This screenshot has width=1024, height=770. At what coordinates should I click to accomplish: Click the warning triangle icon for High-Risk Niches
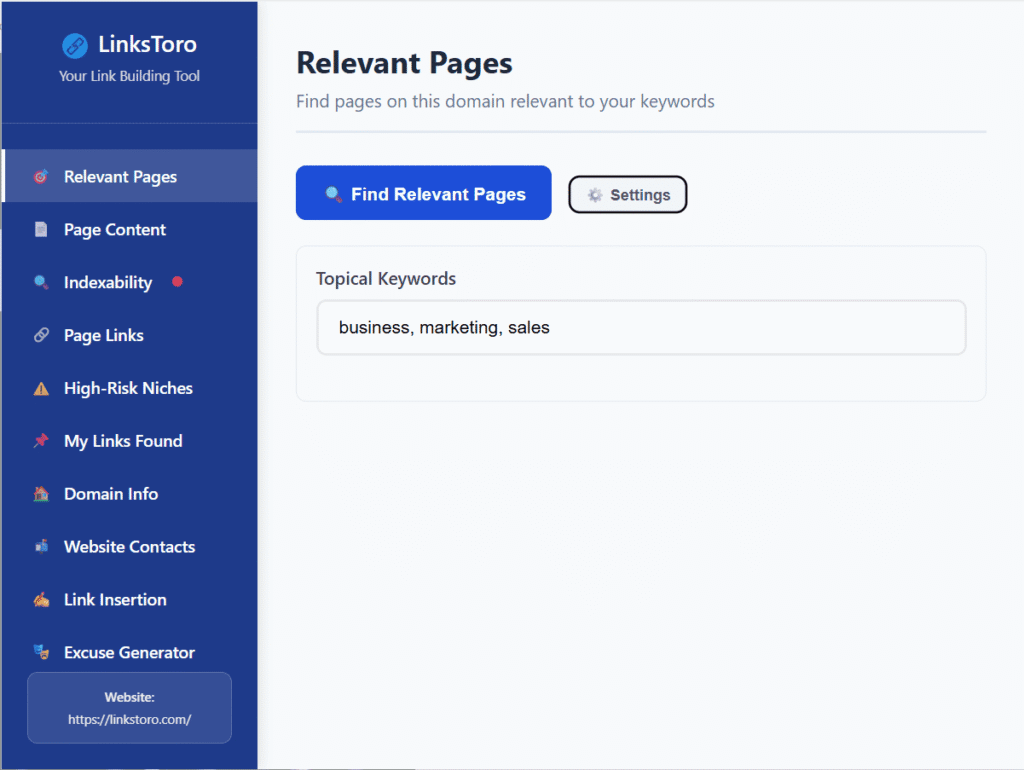pos(41,389)
